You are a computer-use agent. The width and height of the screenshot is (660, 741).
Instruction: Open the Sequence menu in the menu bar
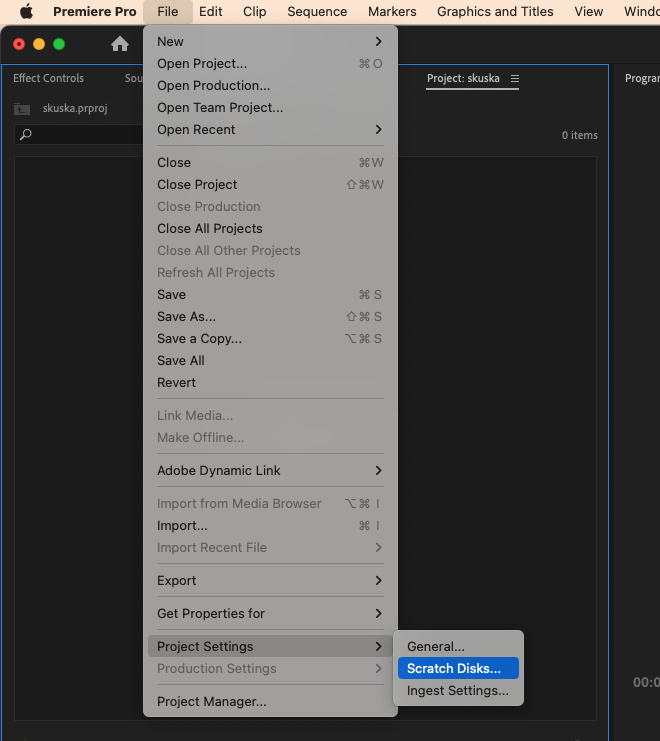tap(317, 12)
